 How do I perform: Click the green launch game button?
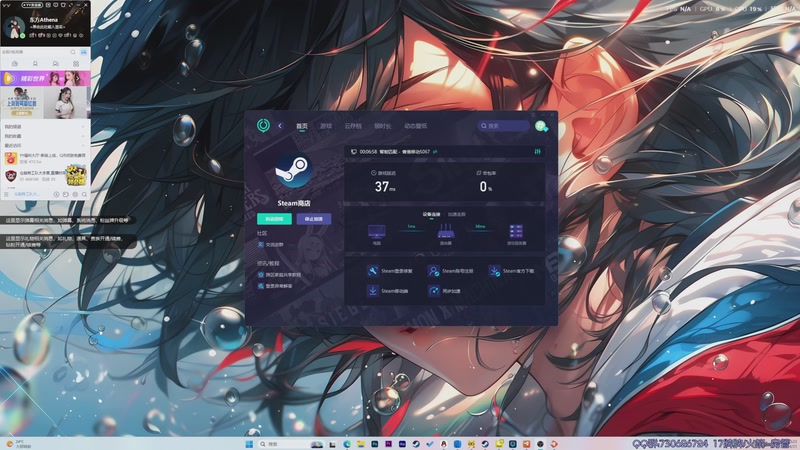coord(274,219)
